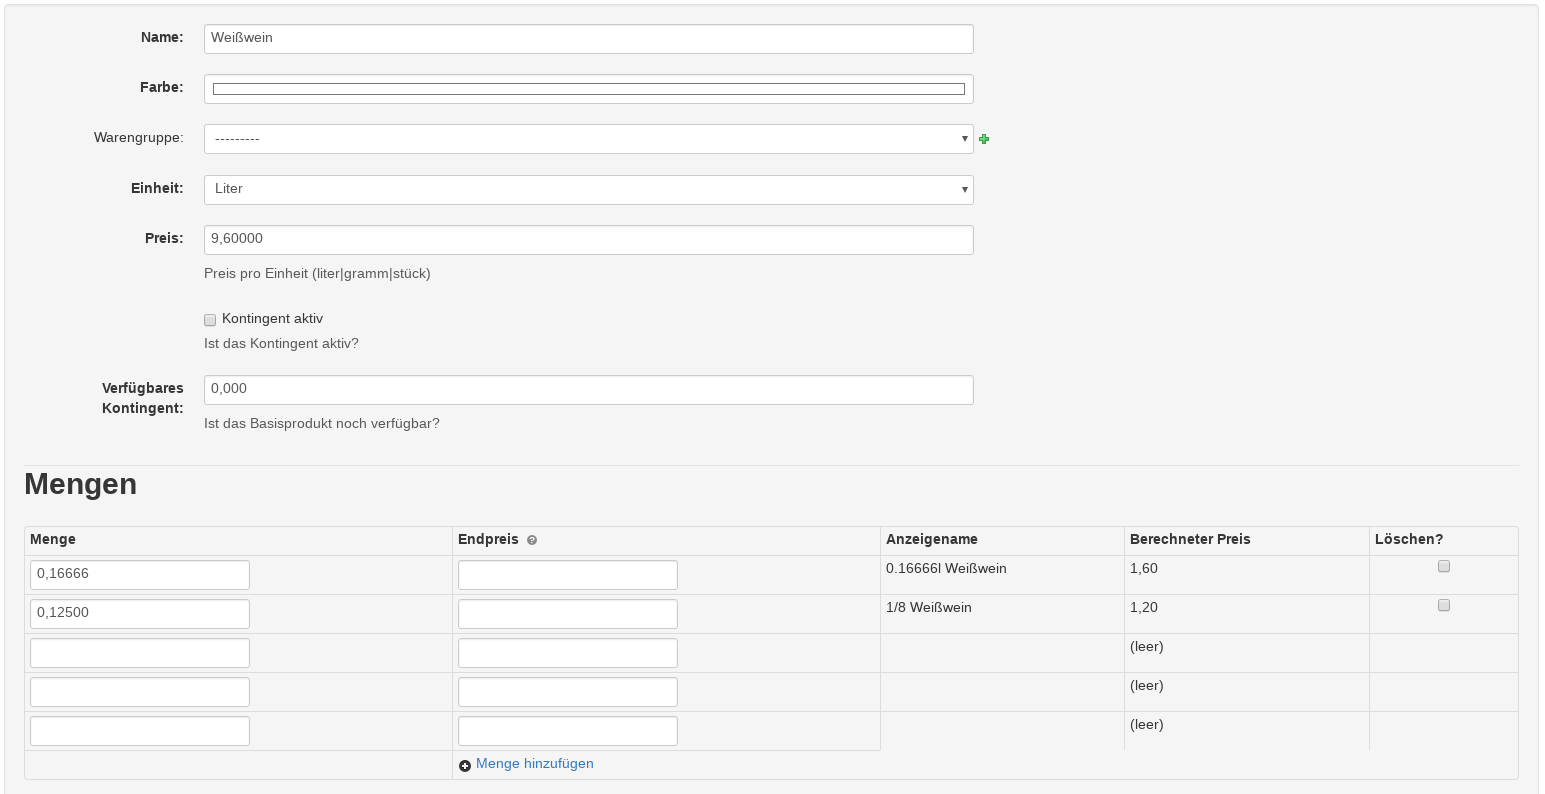
Task: Select the Menge field with 0,12500
Action: (140, 613)
